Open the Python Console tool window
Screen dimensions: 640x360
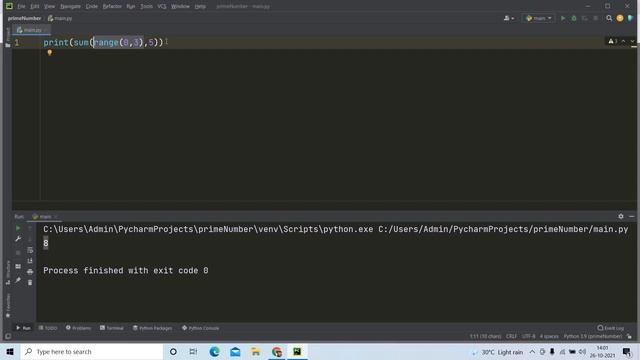tap(200, 328)
